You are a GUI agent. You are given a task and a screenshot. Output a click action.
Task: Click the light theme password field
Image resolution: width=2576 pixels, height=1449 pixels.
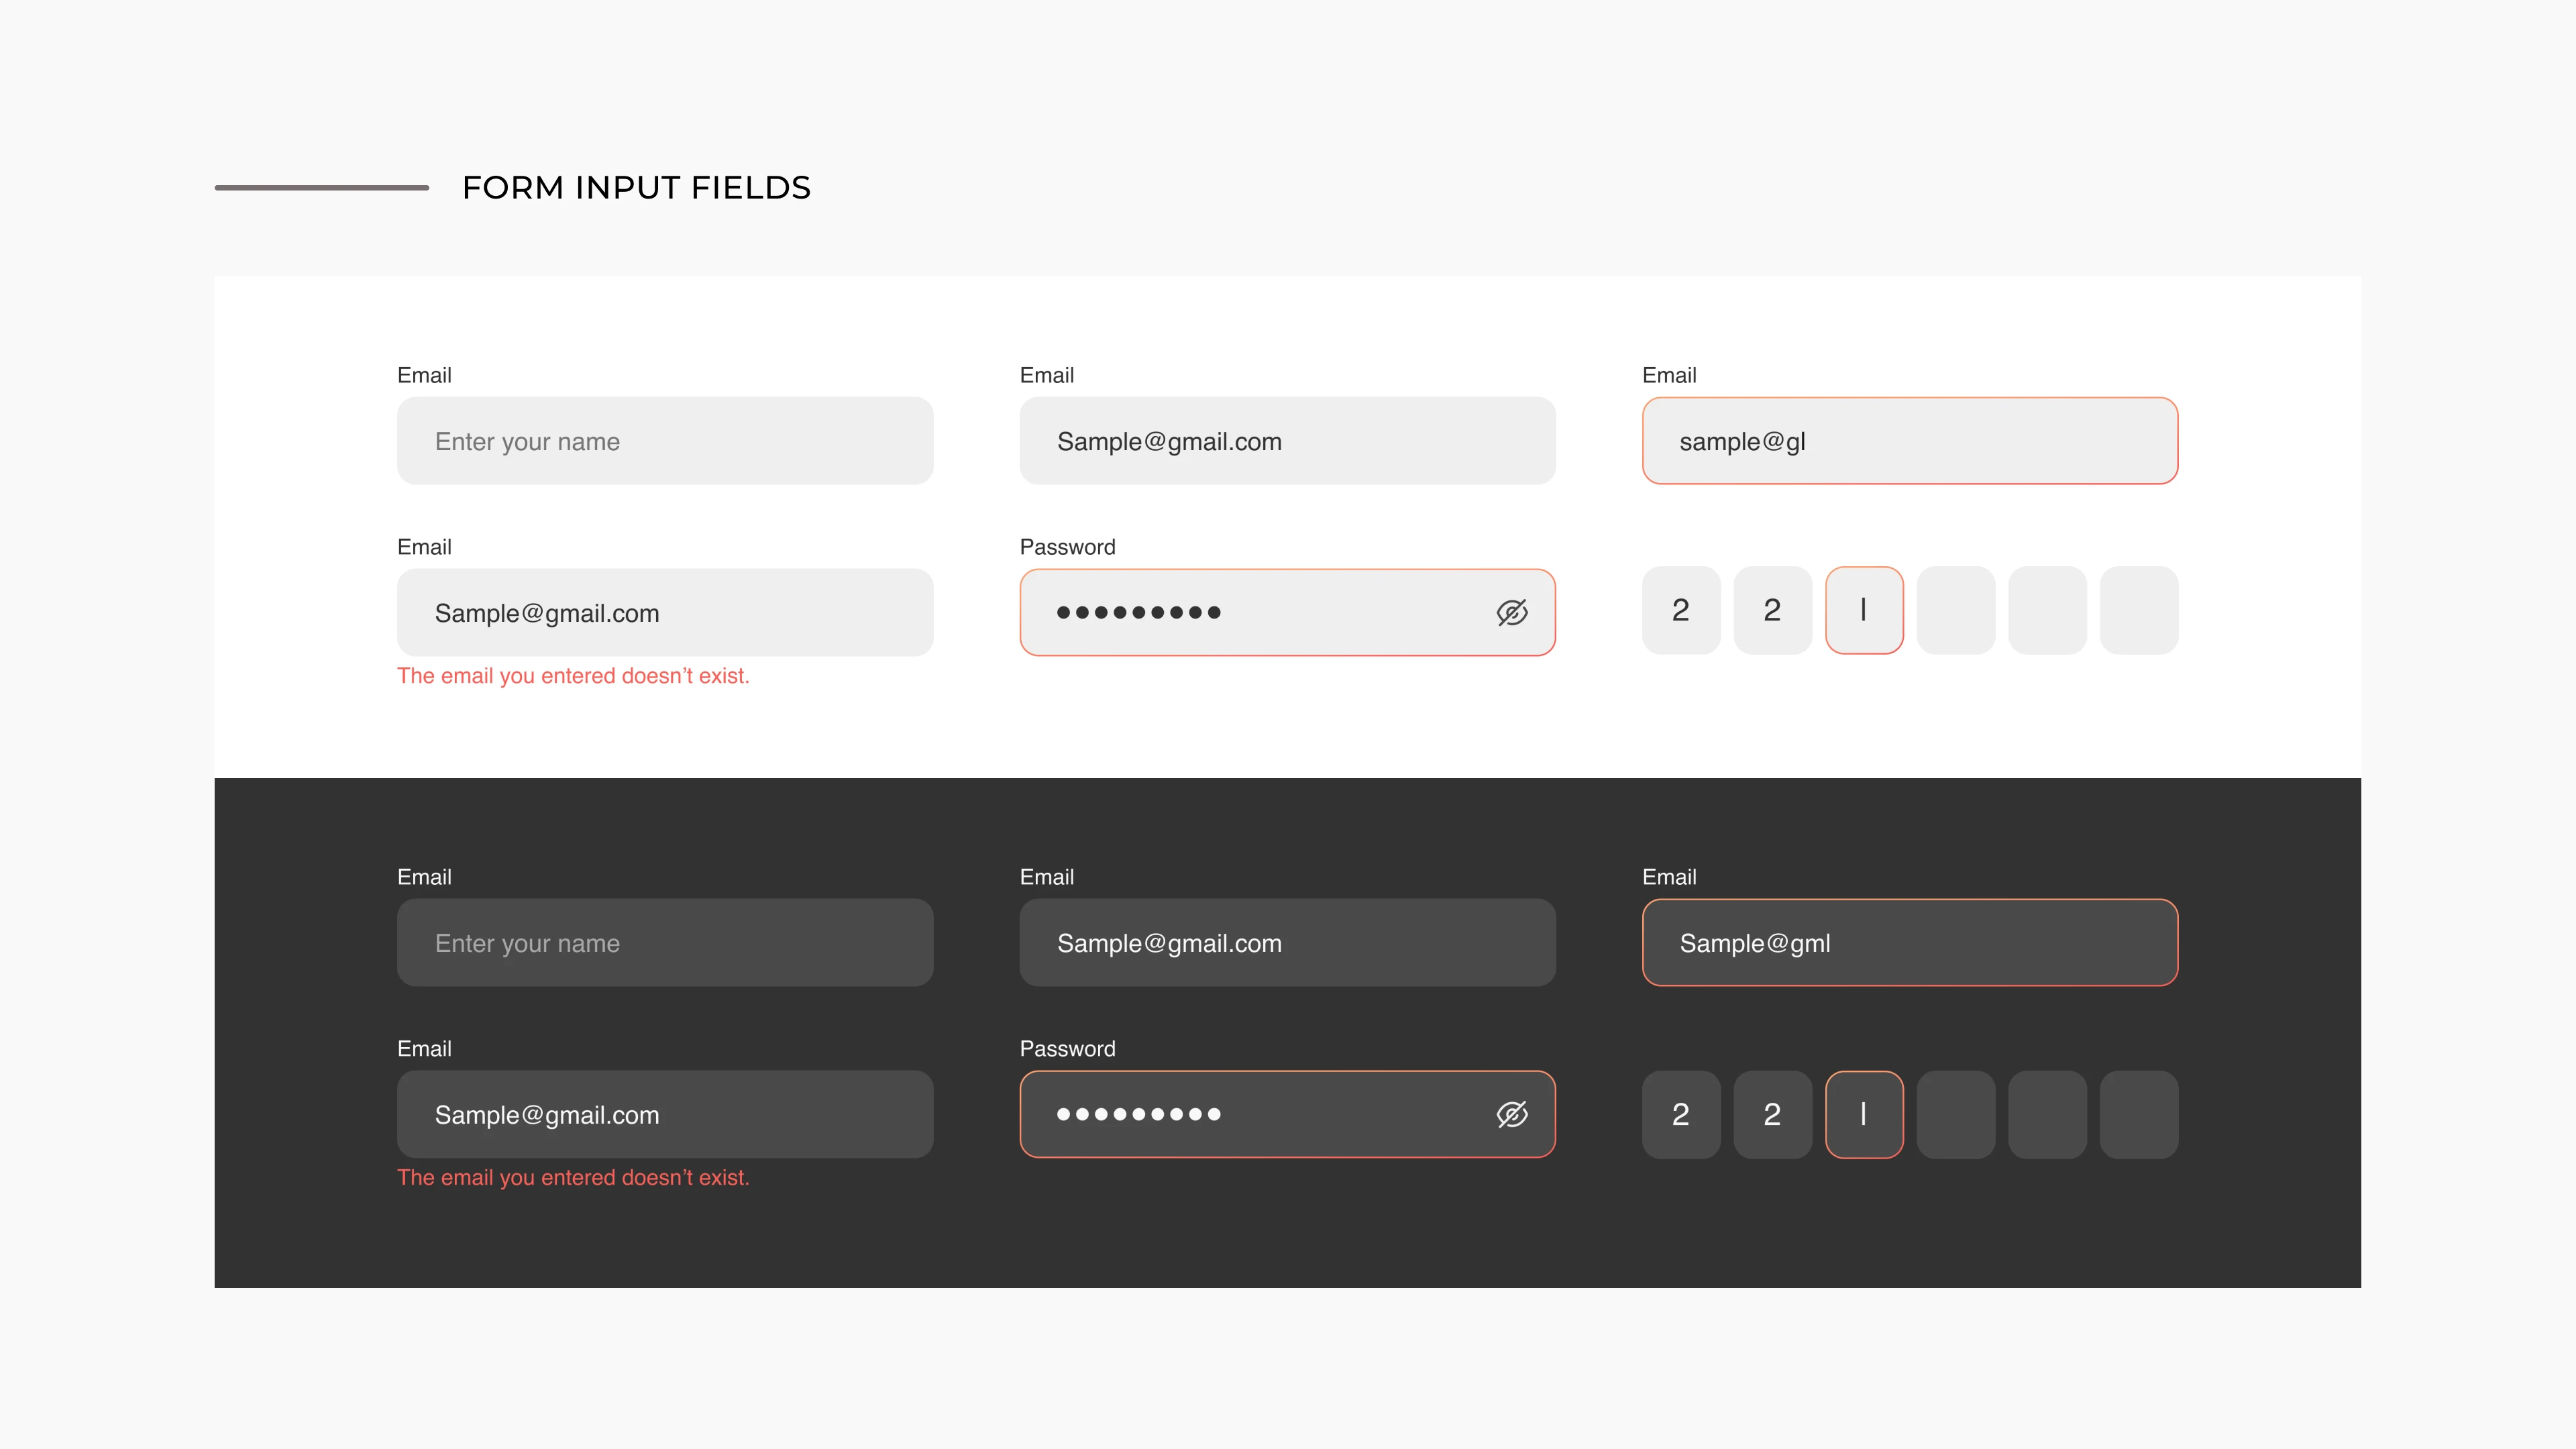point(1287,612)
